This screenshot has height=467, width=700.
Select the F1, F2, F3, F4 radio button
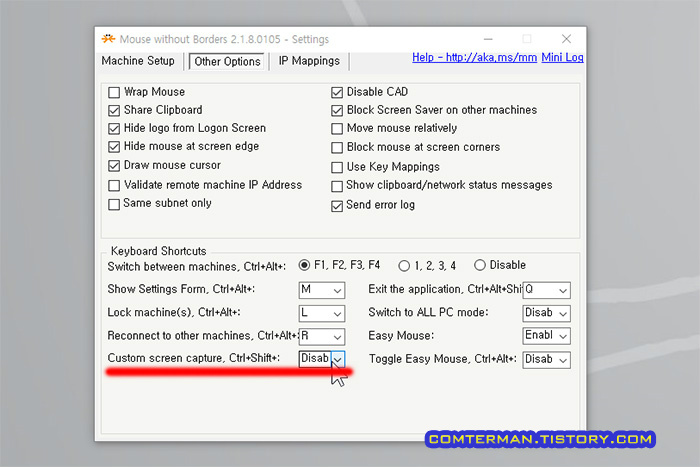pos(304,265)
